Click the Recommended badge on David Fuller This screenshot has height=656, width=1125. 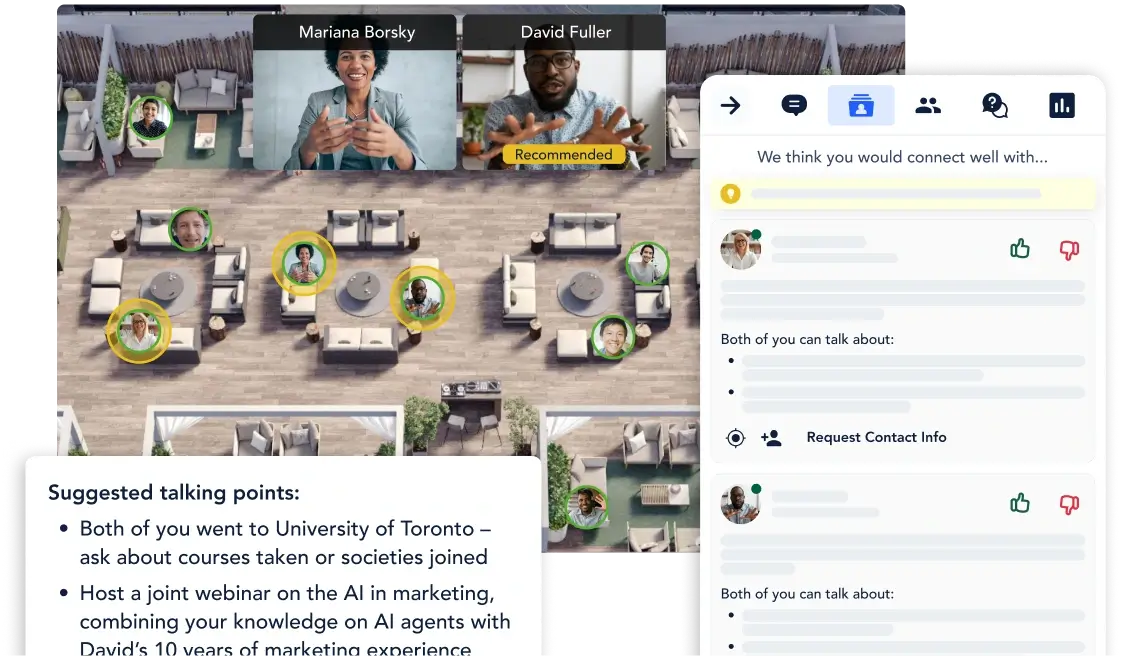(x=563, y=155)
